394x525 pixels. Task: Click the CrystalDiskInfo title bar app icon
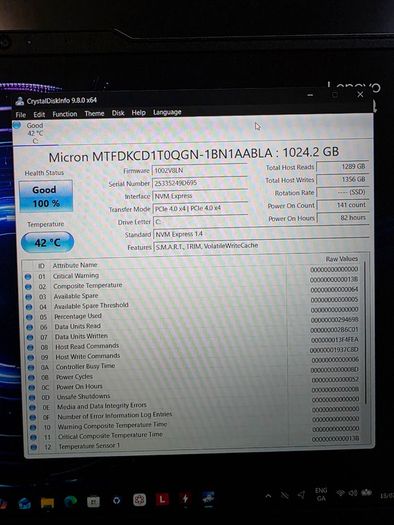point(20,101)
